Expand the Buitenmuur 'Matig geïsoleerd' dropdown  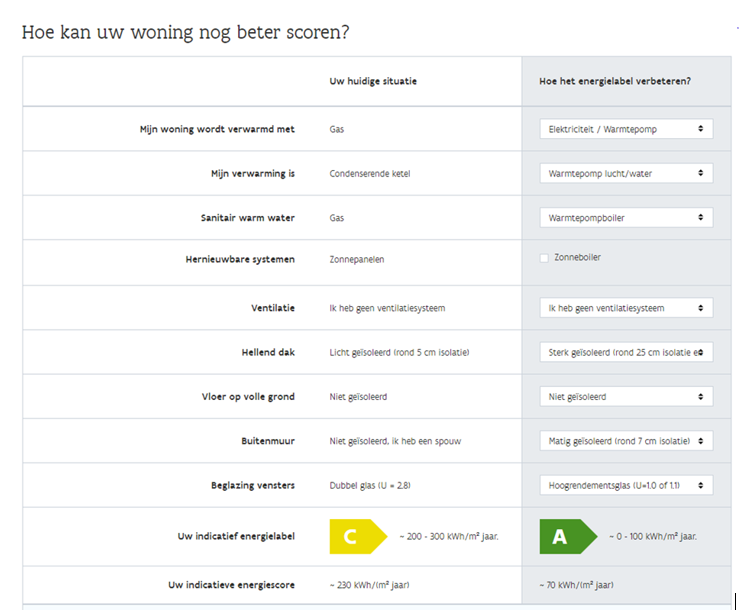tap(625, 441)
